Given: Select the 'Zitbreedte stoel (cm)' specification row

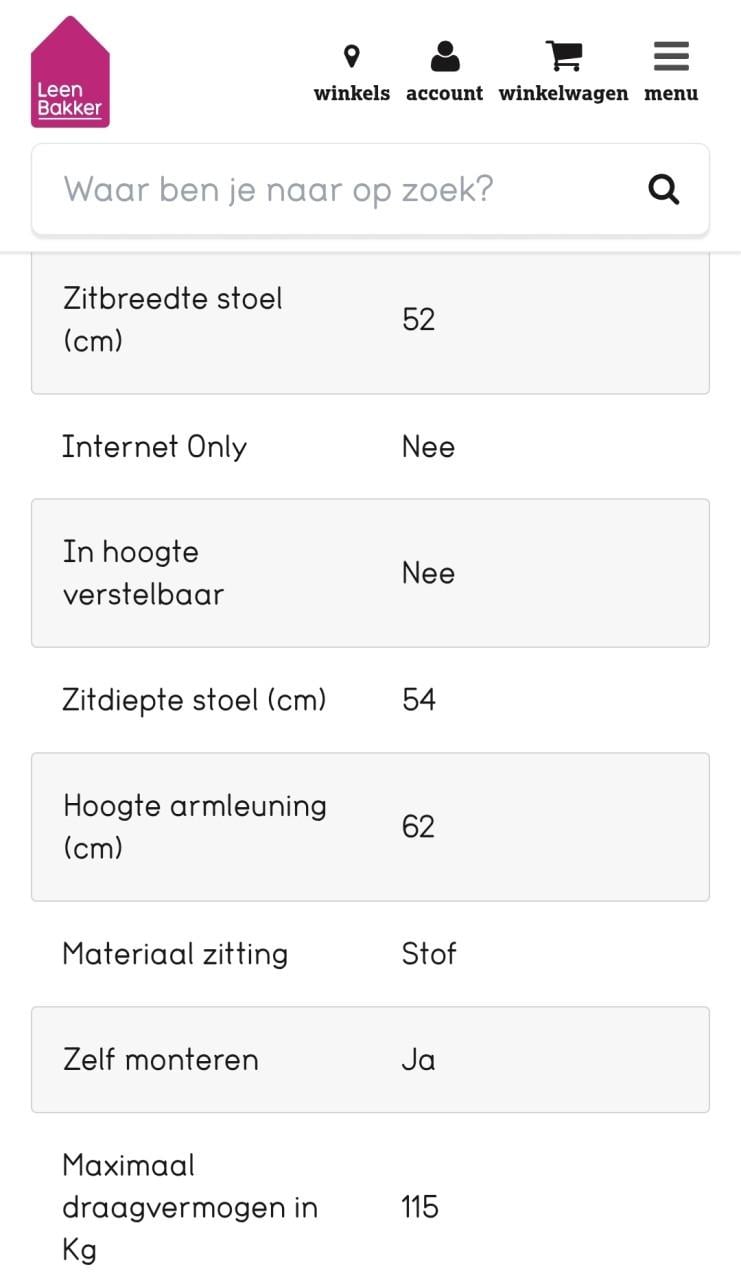Looking at the screenshot, I should pyautogui.click(x=370, y=320).
